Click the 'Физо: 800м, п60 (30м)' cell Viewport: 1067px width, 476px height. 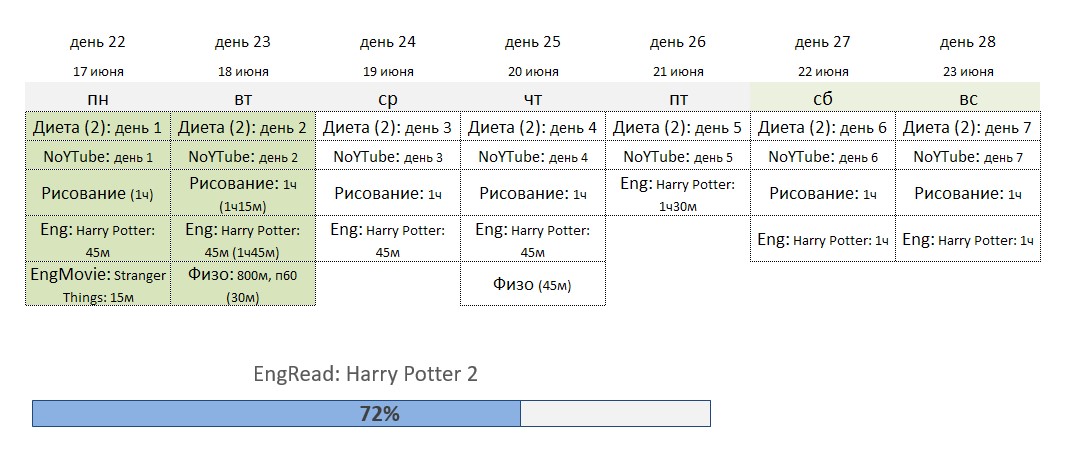click(242, 284)
